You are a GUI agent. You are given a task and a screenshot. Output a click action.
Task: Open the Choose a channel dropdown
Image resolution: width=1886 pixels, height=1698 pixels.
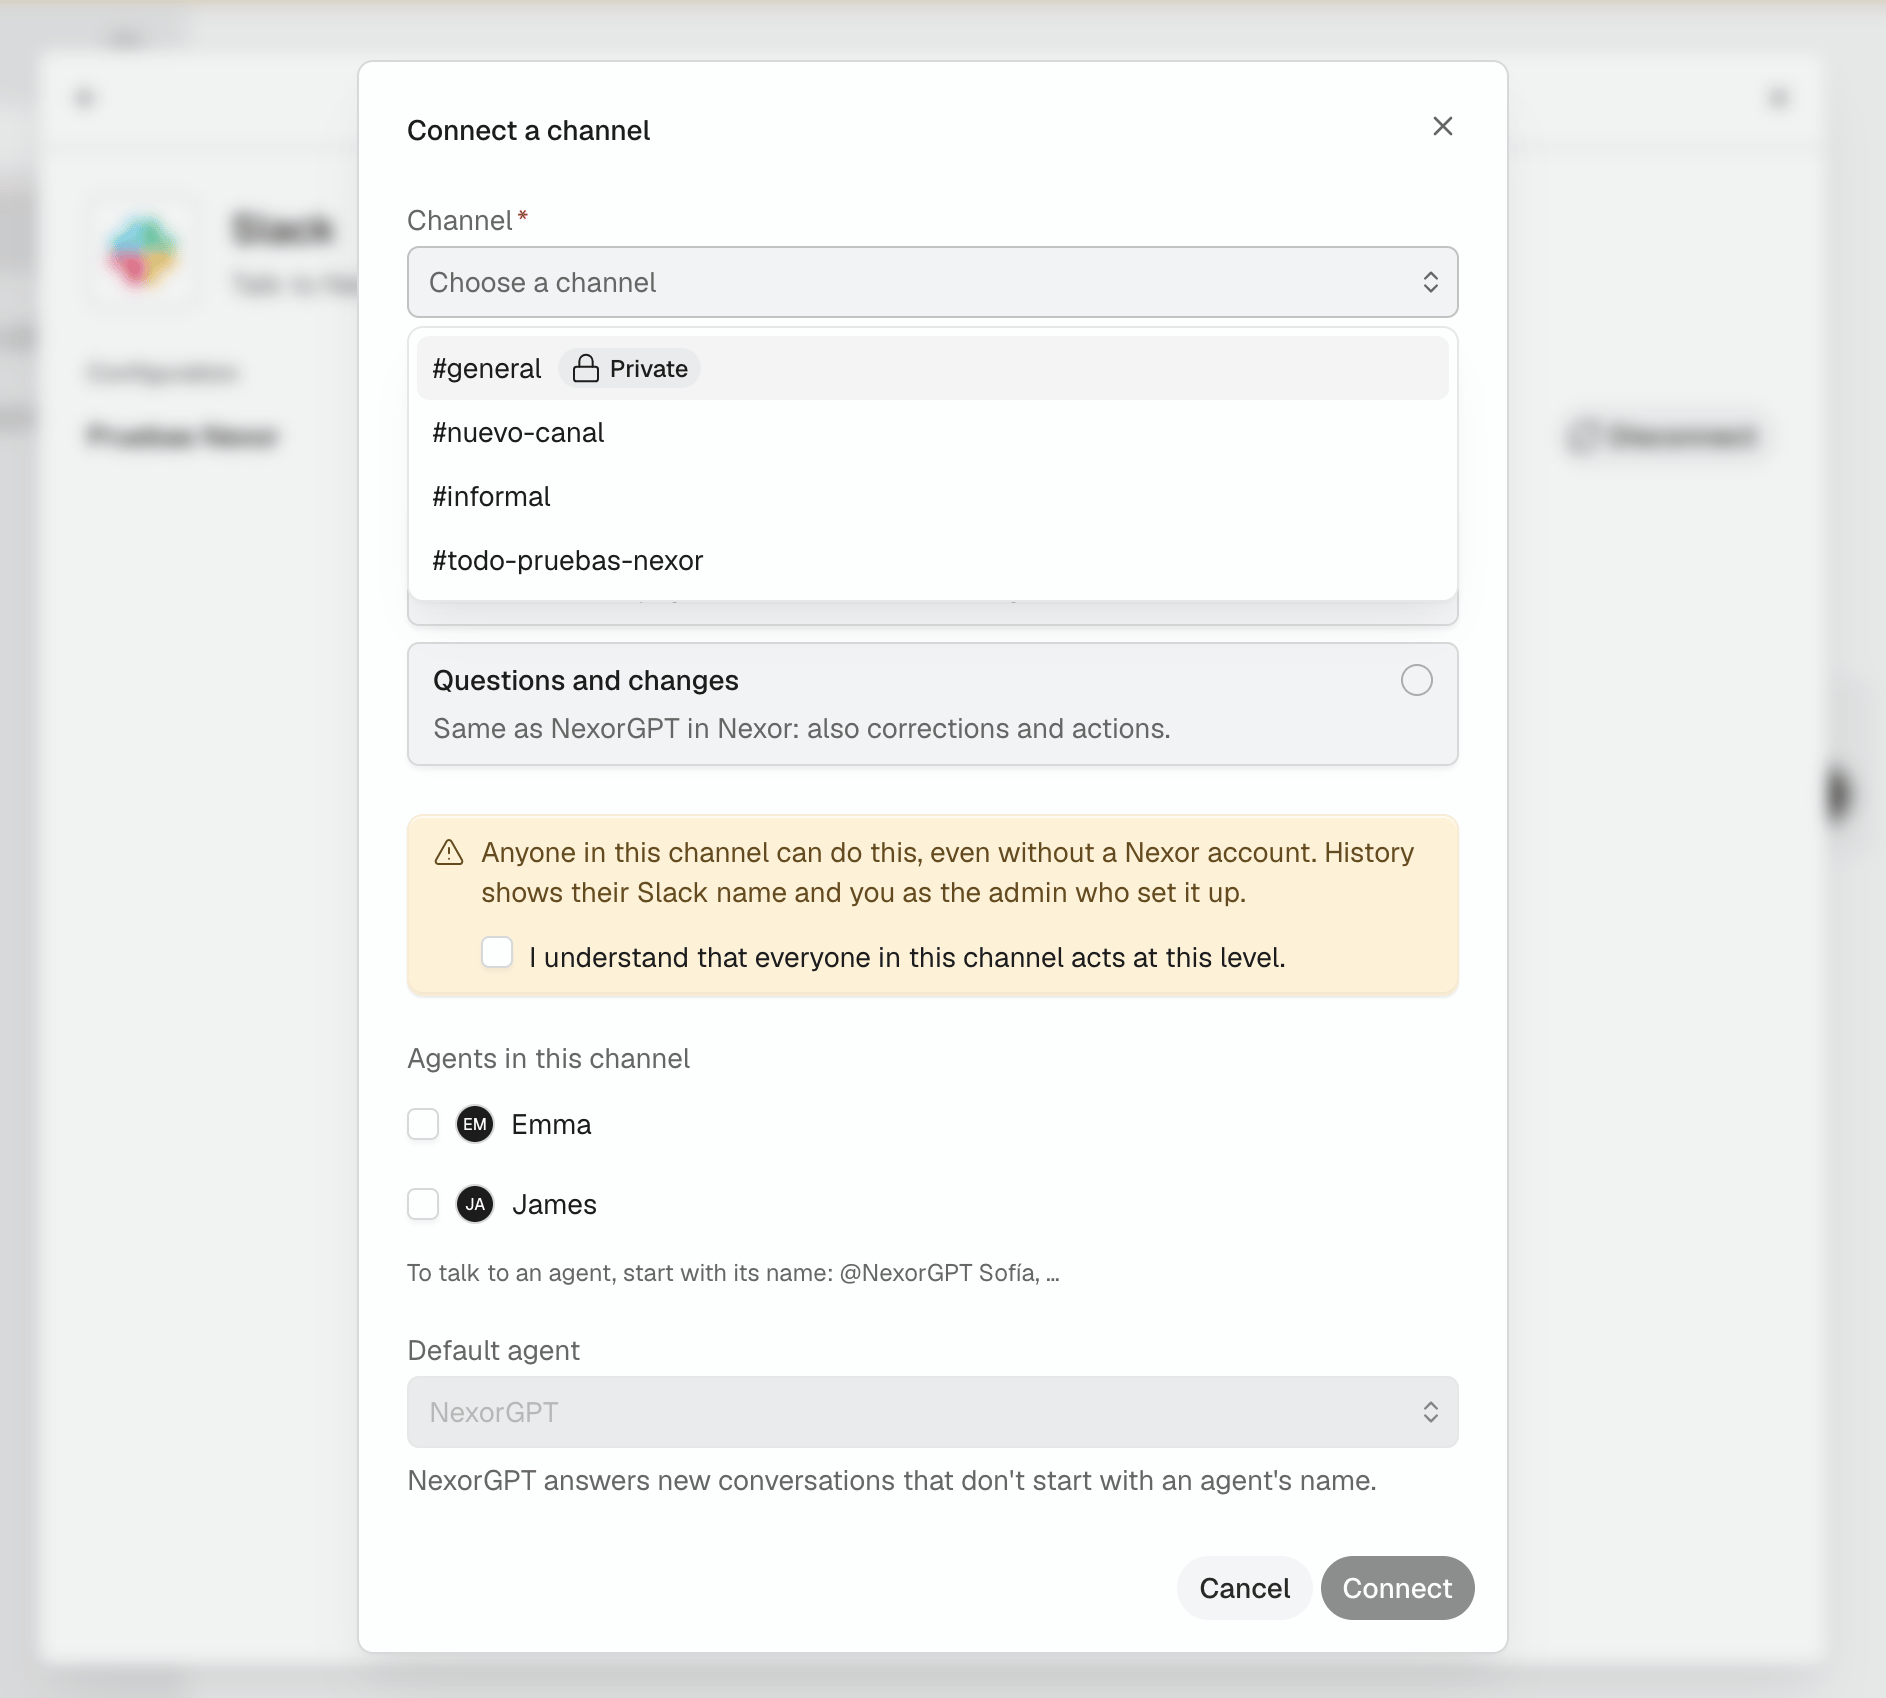coord(932,282)
